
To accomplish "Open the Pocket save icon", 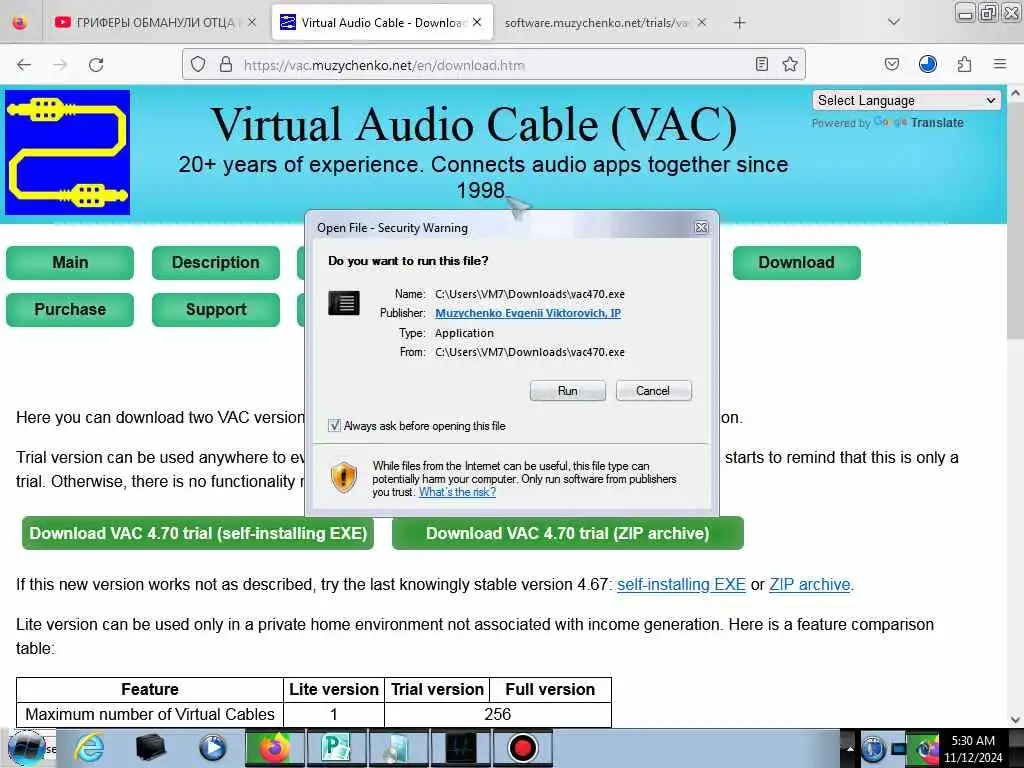I will click(x=891, y=64).
